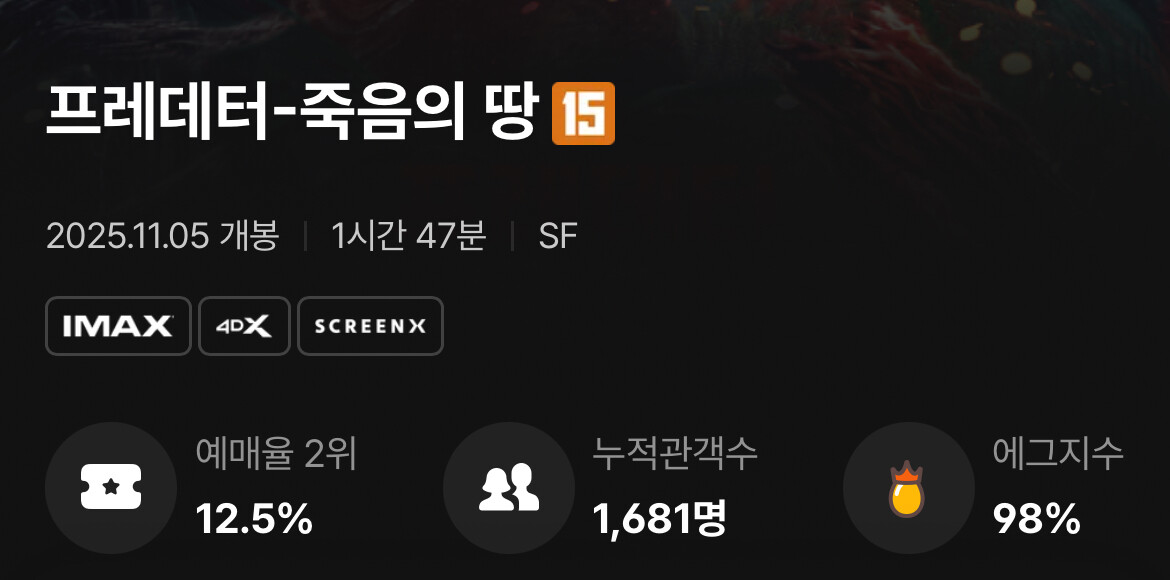Tap the orange 15 age rating badge
Image resolution: width=1170 pixels, height=580 pixels.
(584, 113)
